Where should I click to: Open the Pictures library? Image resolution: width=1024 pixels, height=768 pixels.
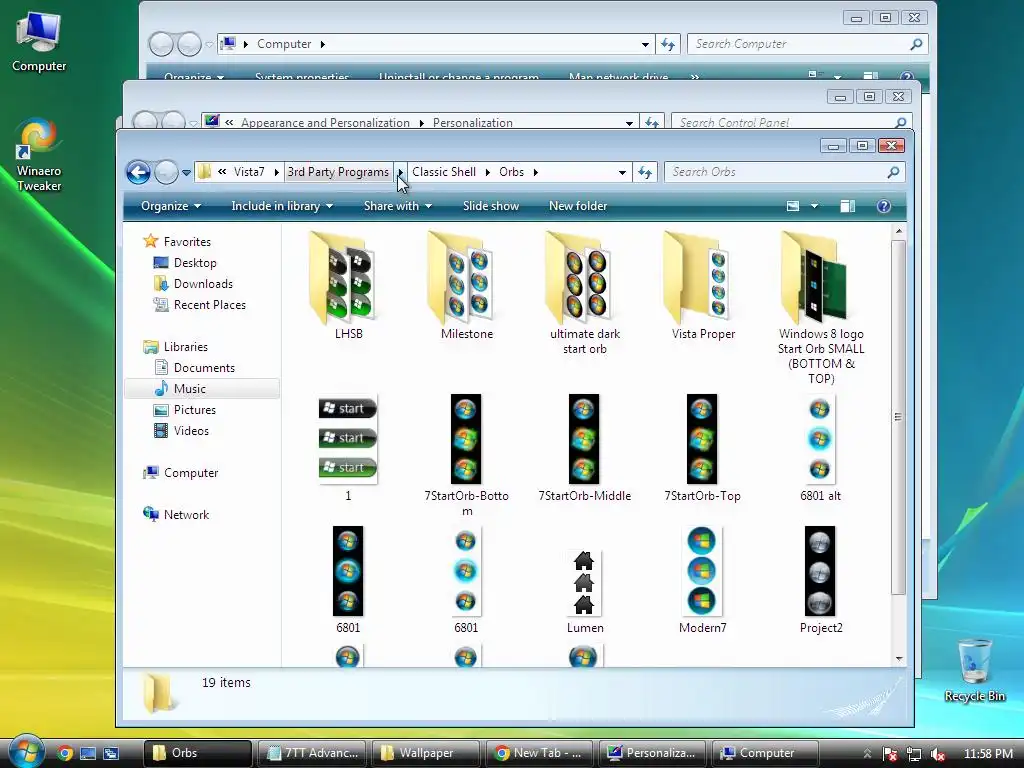195,409
